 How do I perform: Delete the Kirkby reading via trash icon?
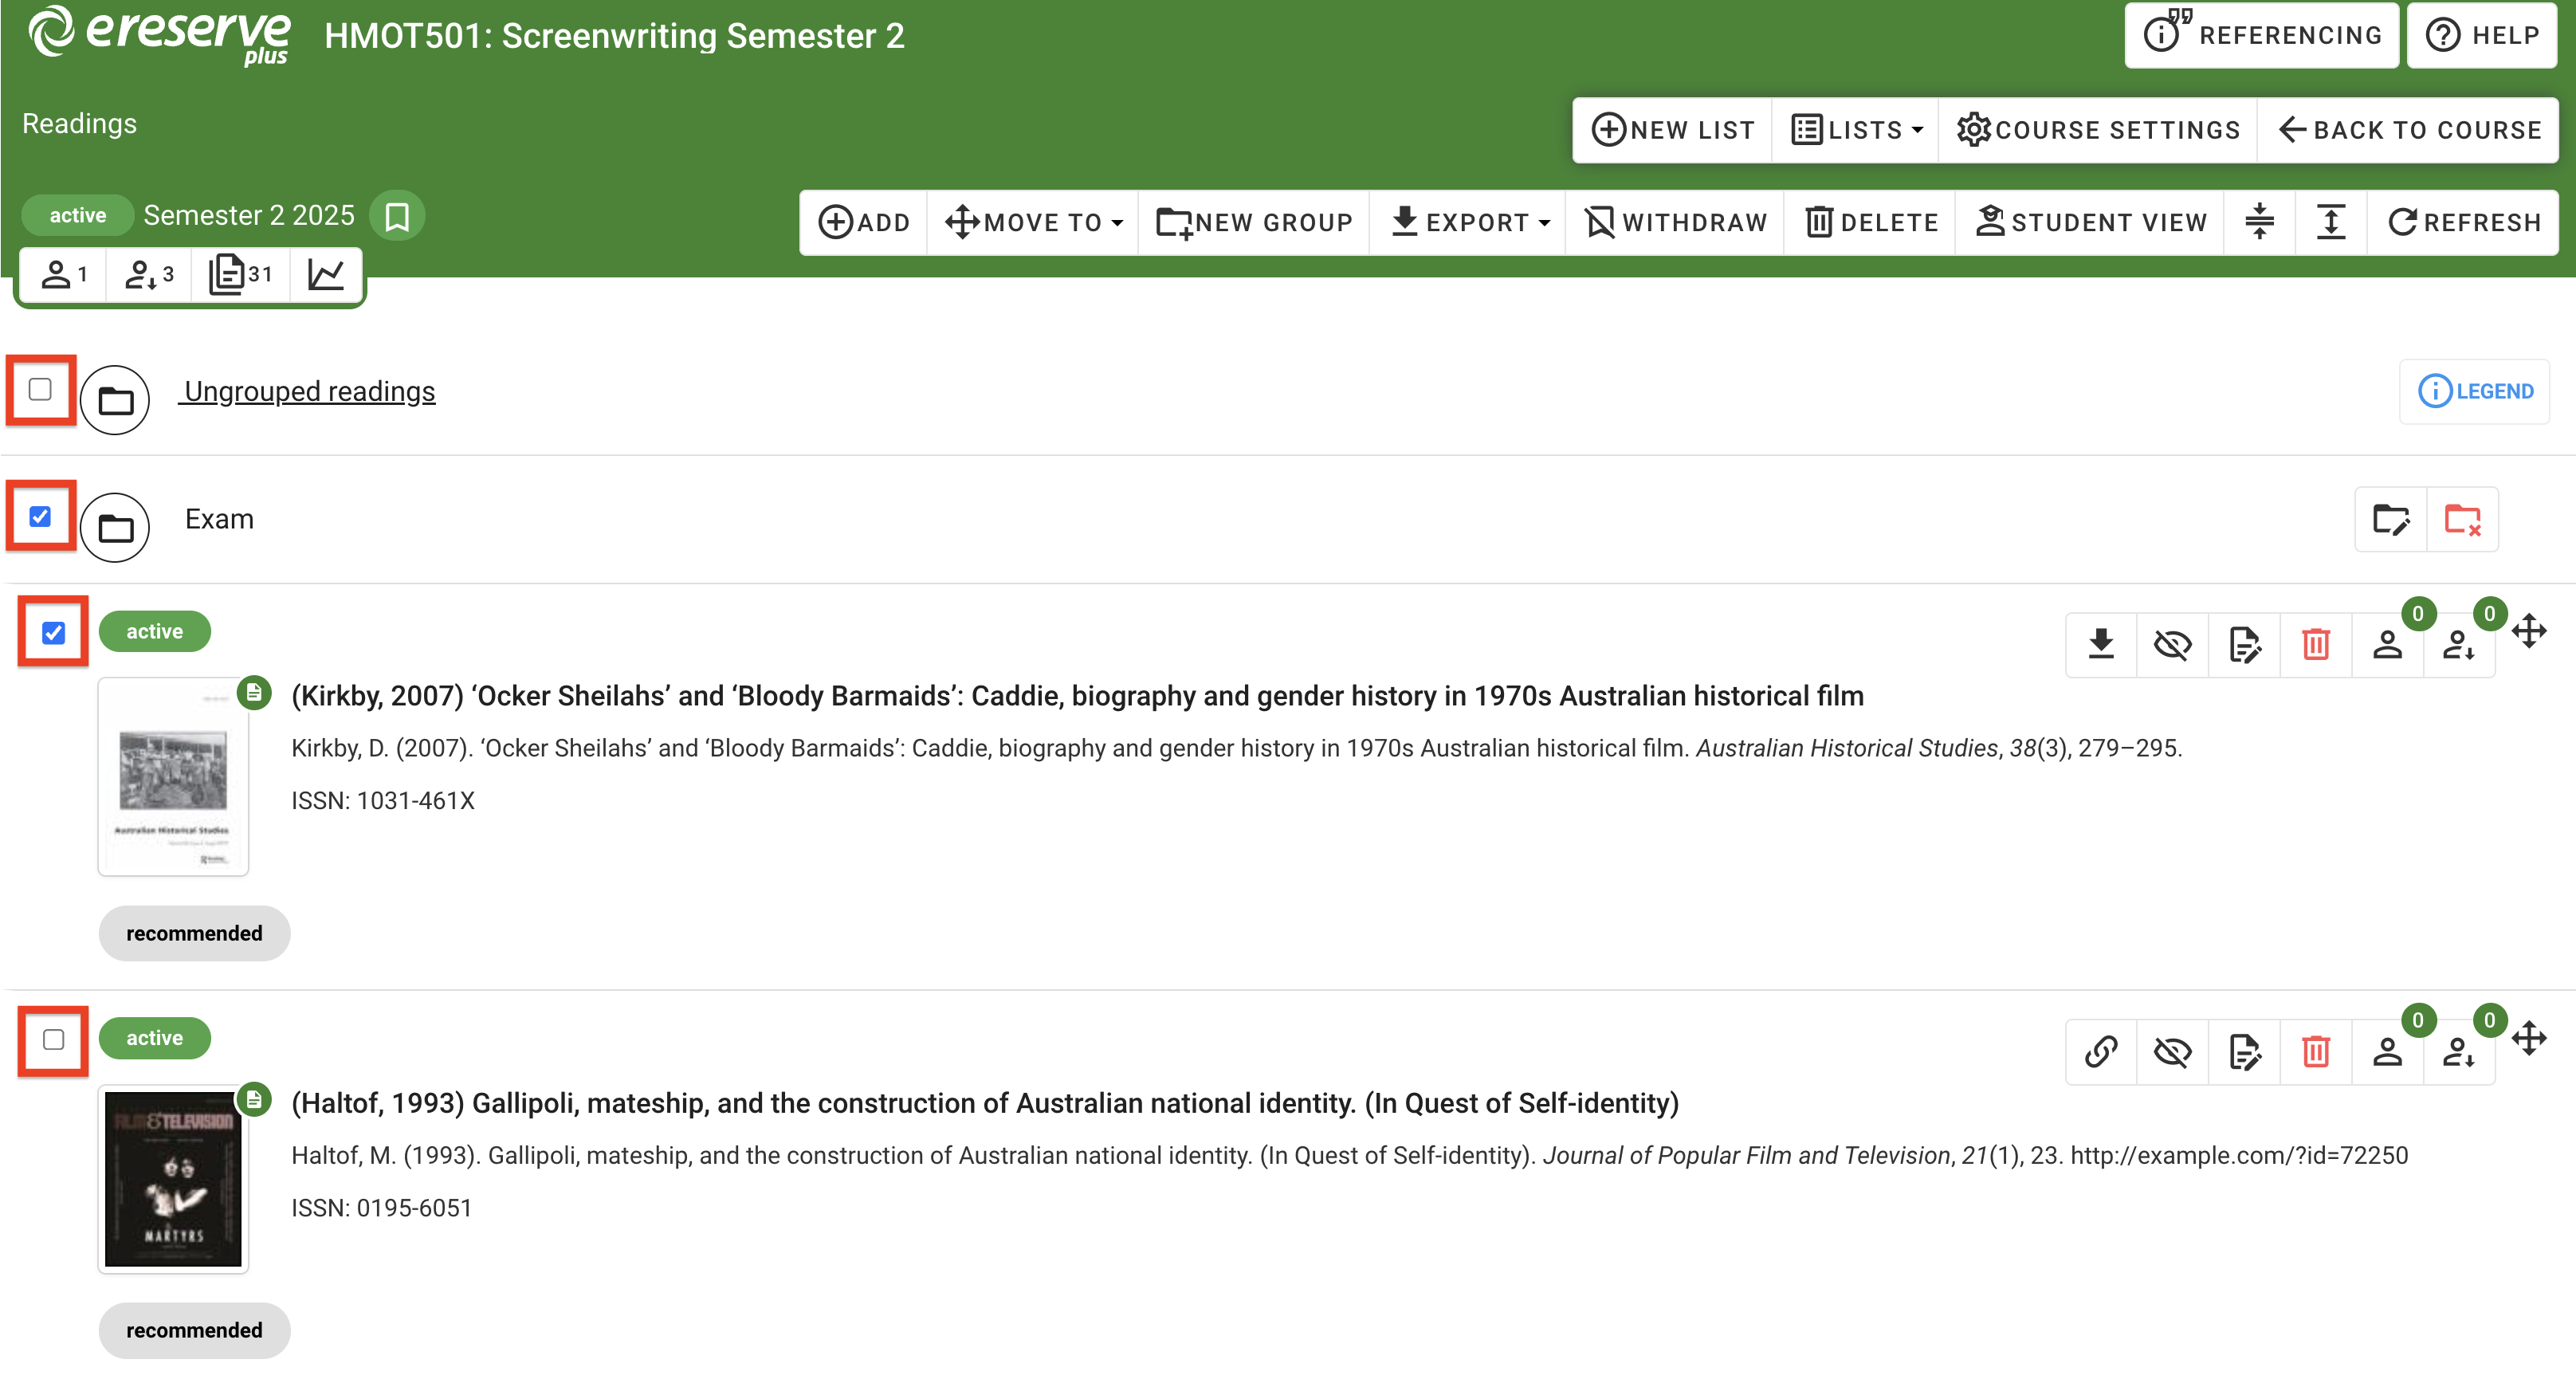pyautogui.click(x=2317, y=645)
